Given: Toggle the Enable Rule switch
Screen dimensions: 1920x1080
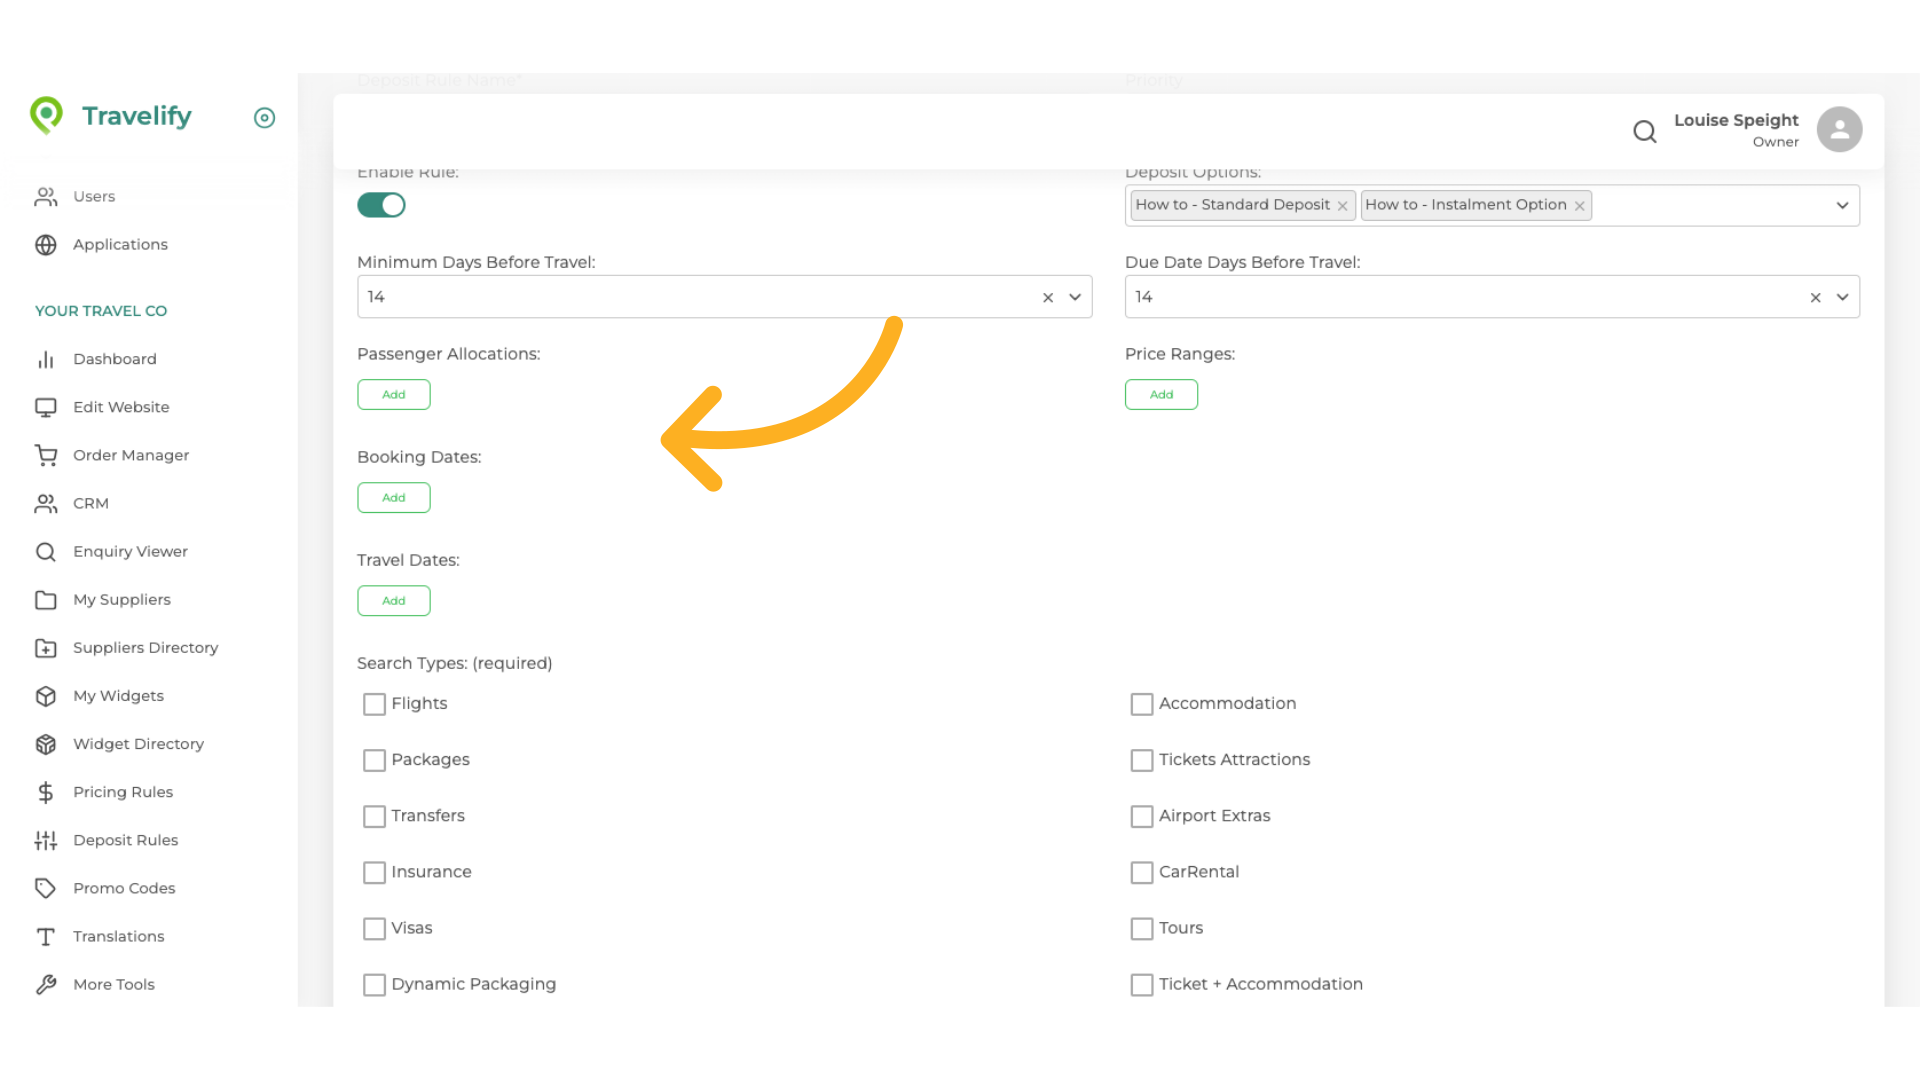Looking at the screenshot, I should coord(381,205).
